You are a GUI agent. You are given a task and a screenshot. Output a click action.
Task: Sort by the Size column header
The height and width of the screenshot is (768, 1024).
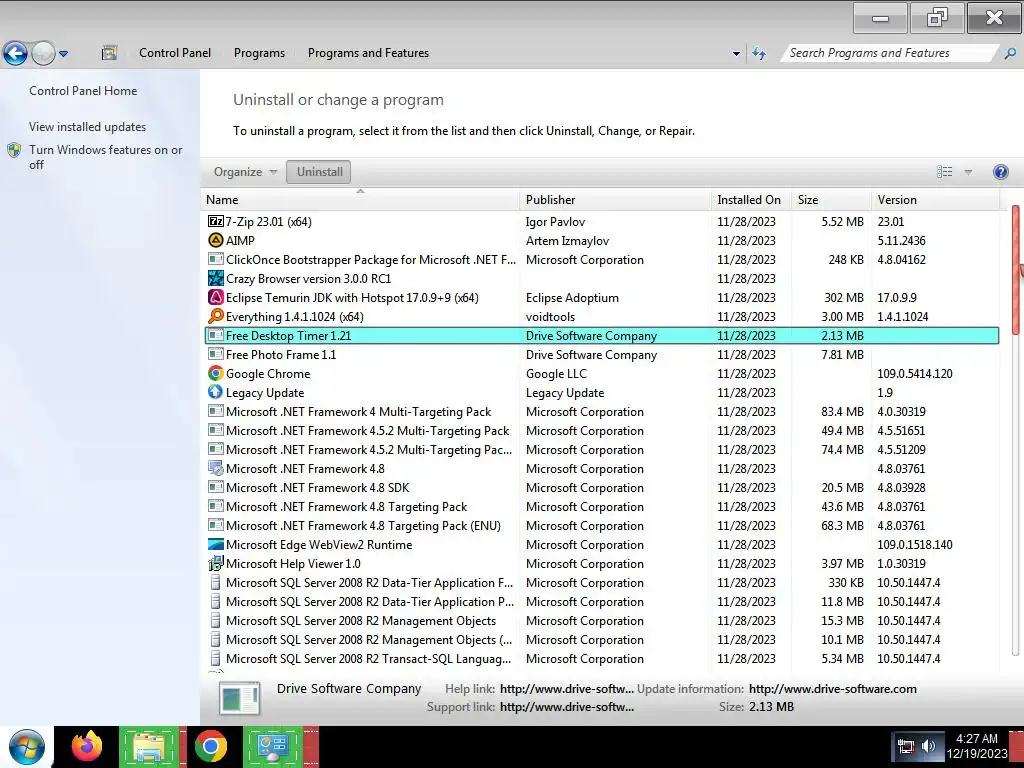[831, 200]
